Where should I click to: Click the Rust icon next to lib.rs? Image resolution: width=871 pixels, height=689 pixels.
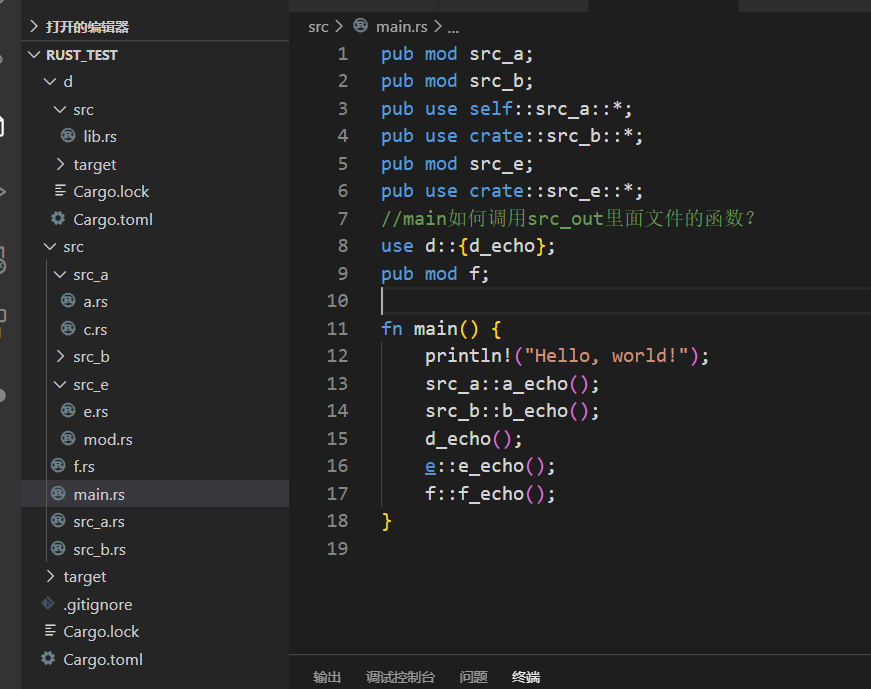pyautogui.click(x=67, y=136)
